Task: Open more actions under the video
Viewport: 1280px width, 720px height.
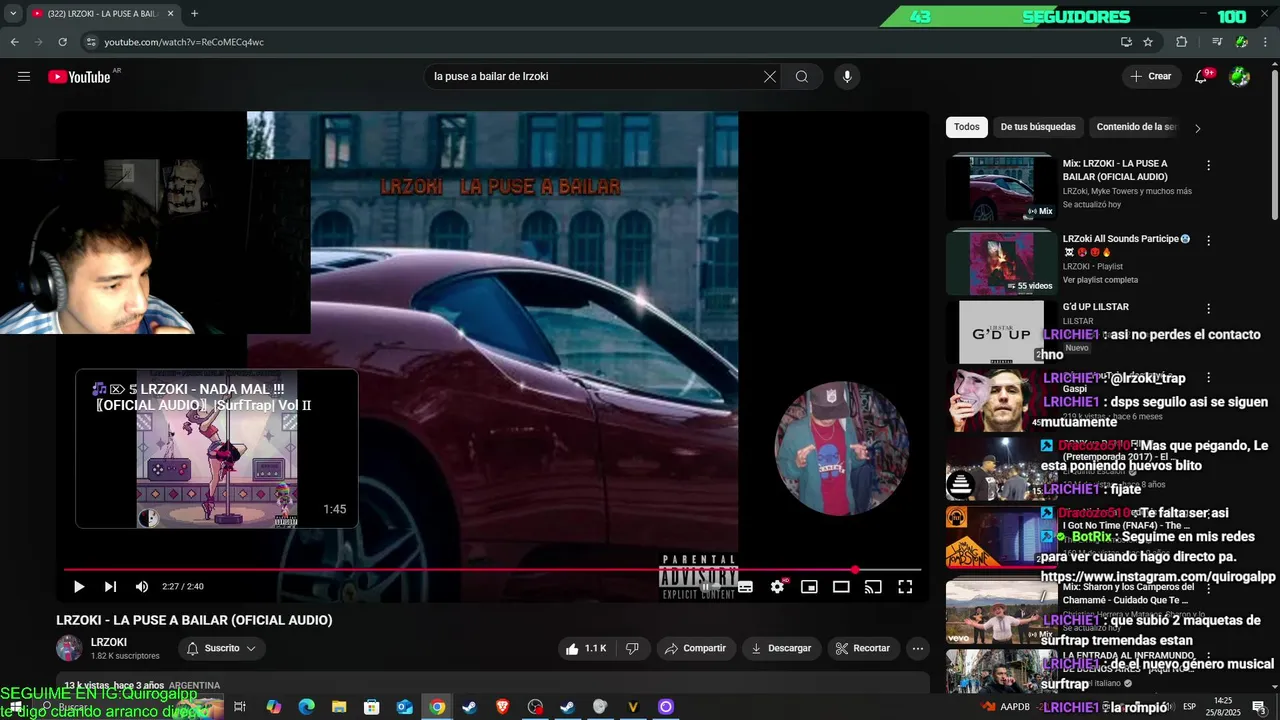Action: click(918, 648)
